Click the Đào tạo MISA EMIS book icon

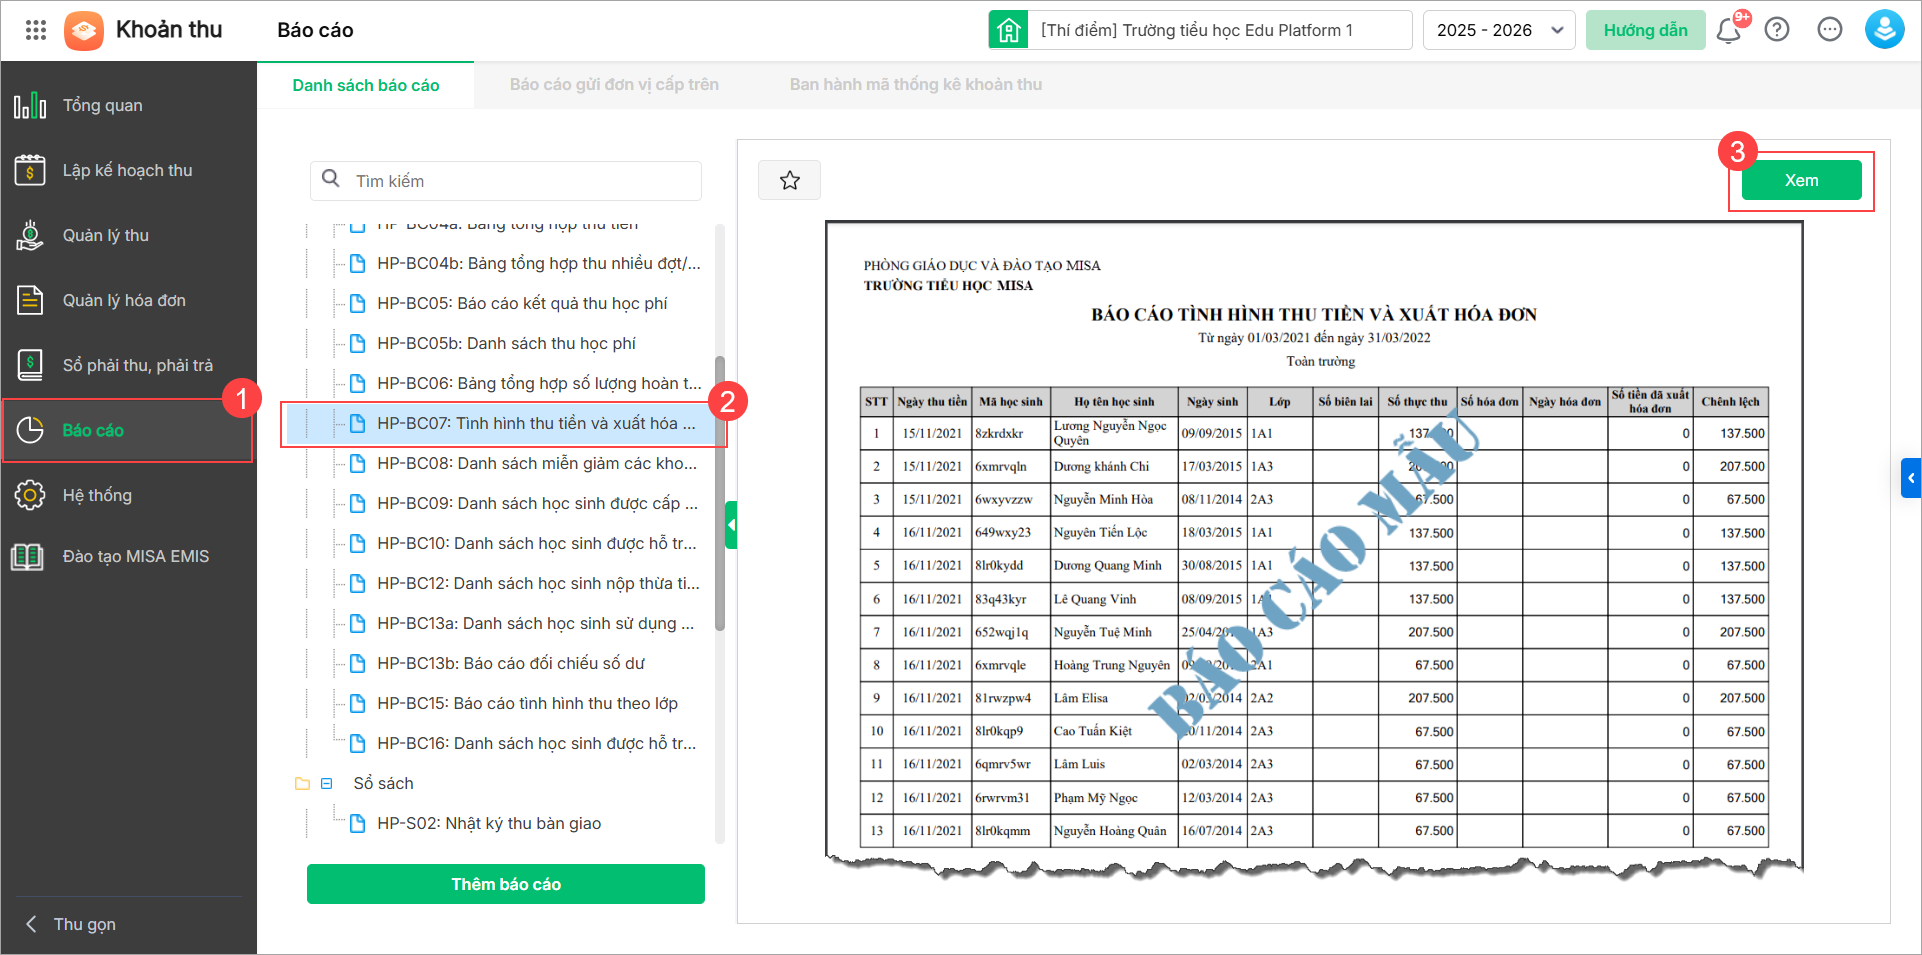point(27,556)
